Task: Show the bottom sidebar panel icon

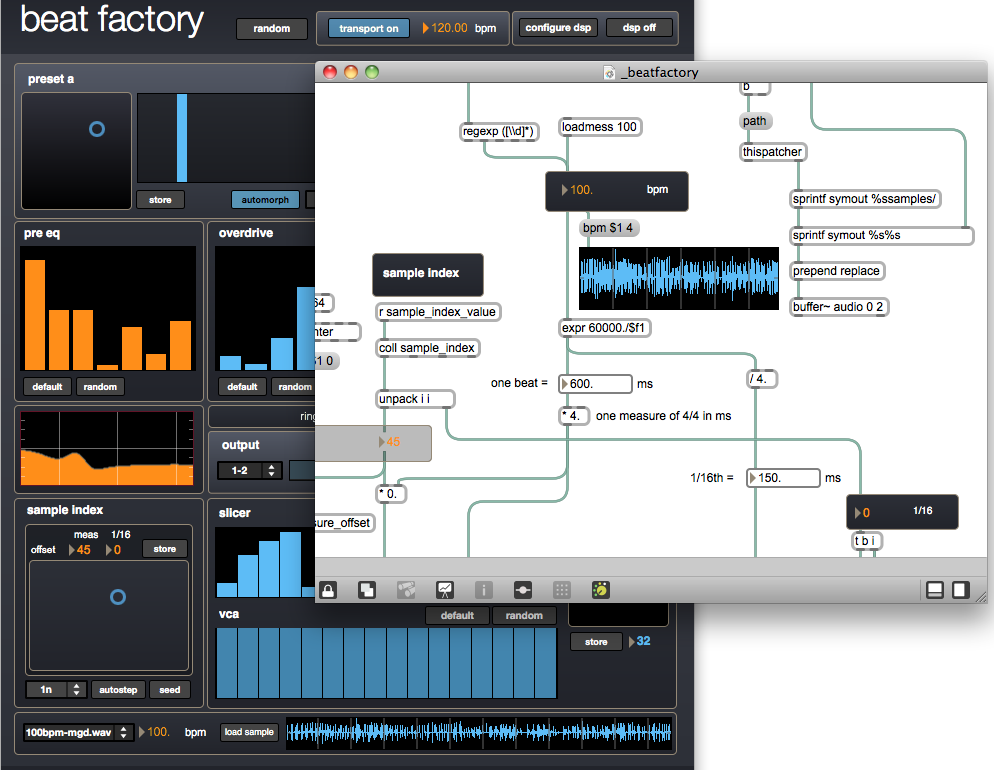Action: [x=934, y=589]
